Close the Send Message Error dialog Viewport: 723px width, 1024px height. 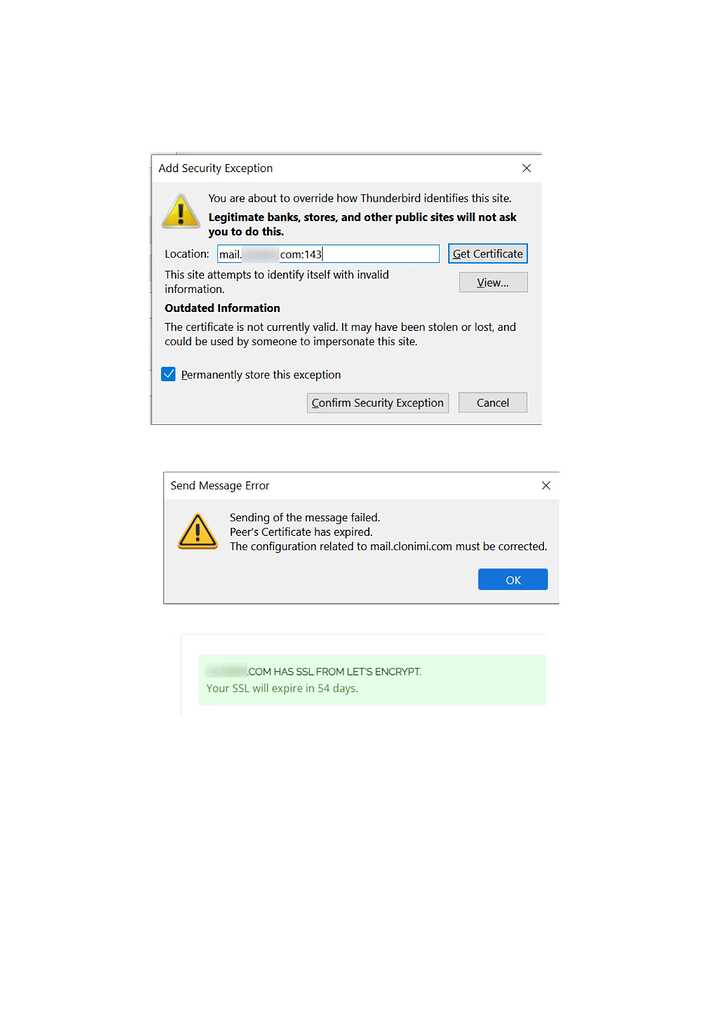pyautogui.click(x=546, y=485)
